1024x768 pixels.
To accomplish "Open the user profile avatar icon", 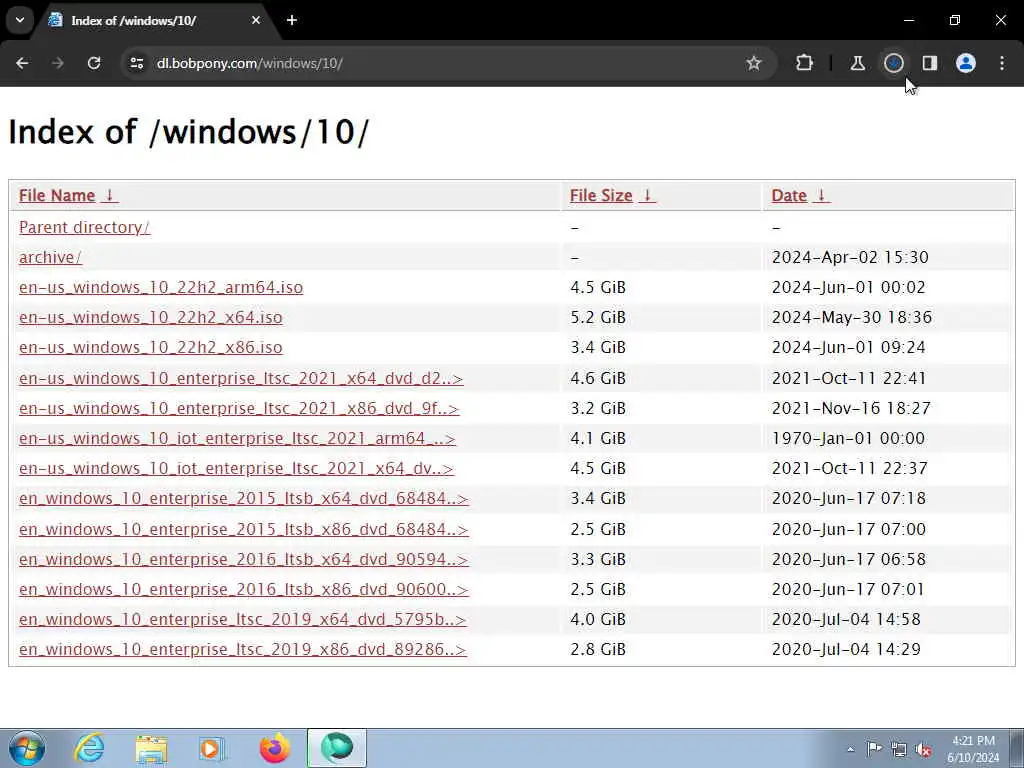I will tap(966, 63).
